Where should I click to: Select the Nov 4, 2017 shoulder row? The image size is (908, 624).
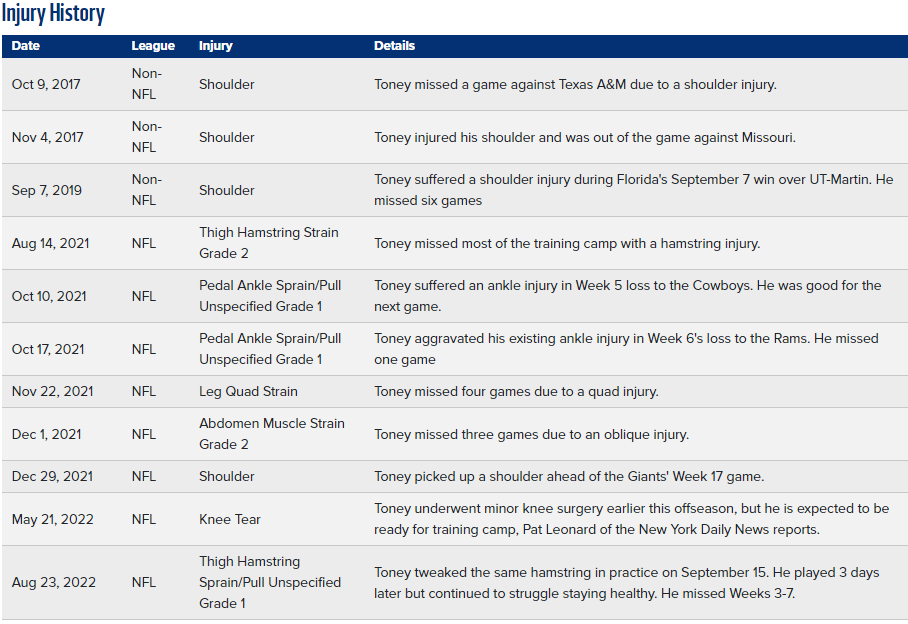coord(455,137)
